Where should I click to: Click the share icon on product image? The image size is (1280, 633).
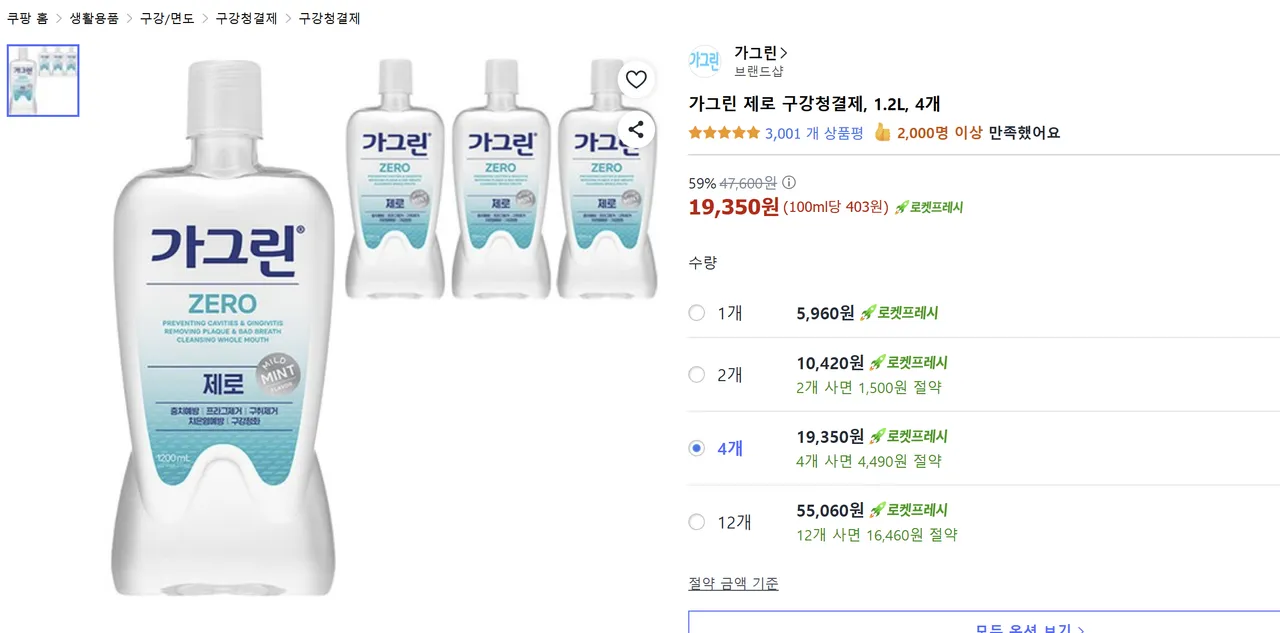tap(636, 129)
